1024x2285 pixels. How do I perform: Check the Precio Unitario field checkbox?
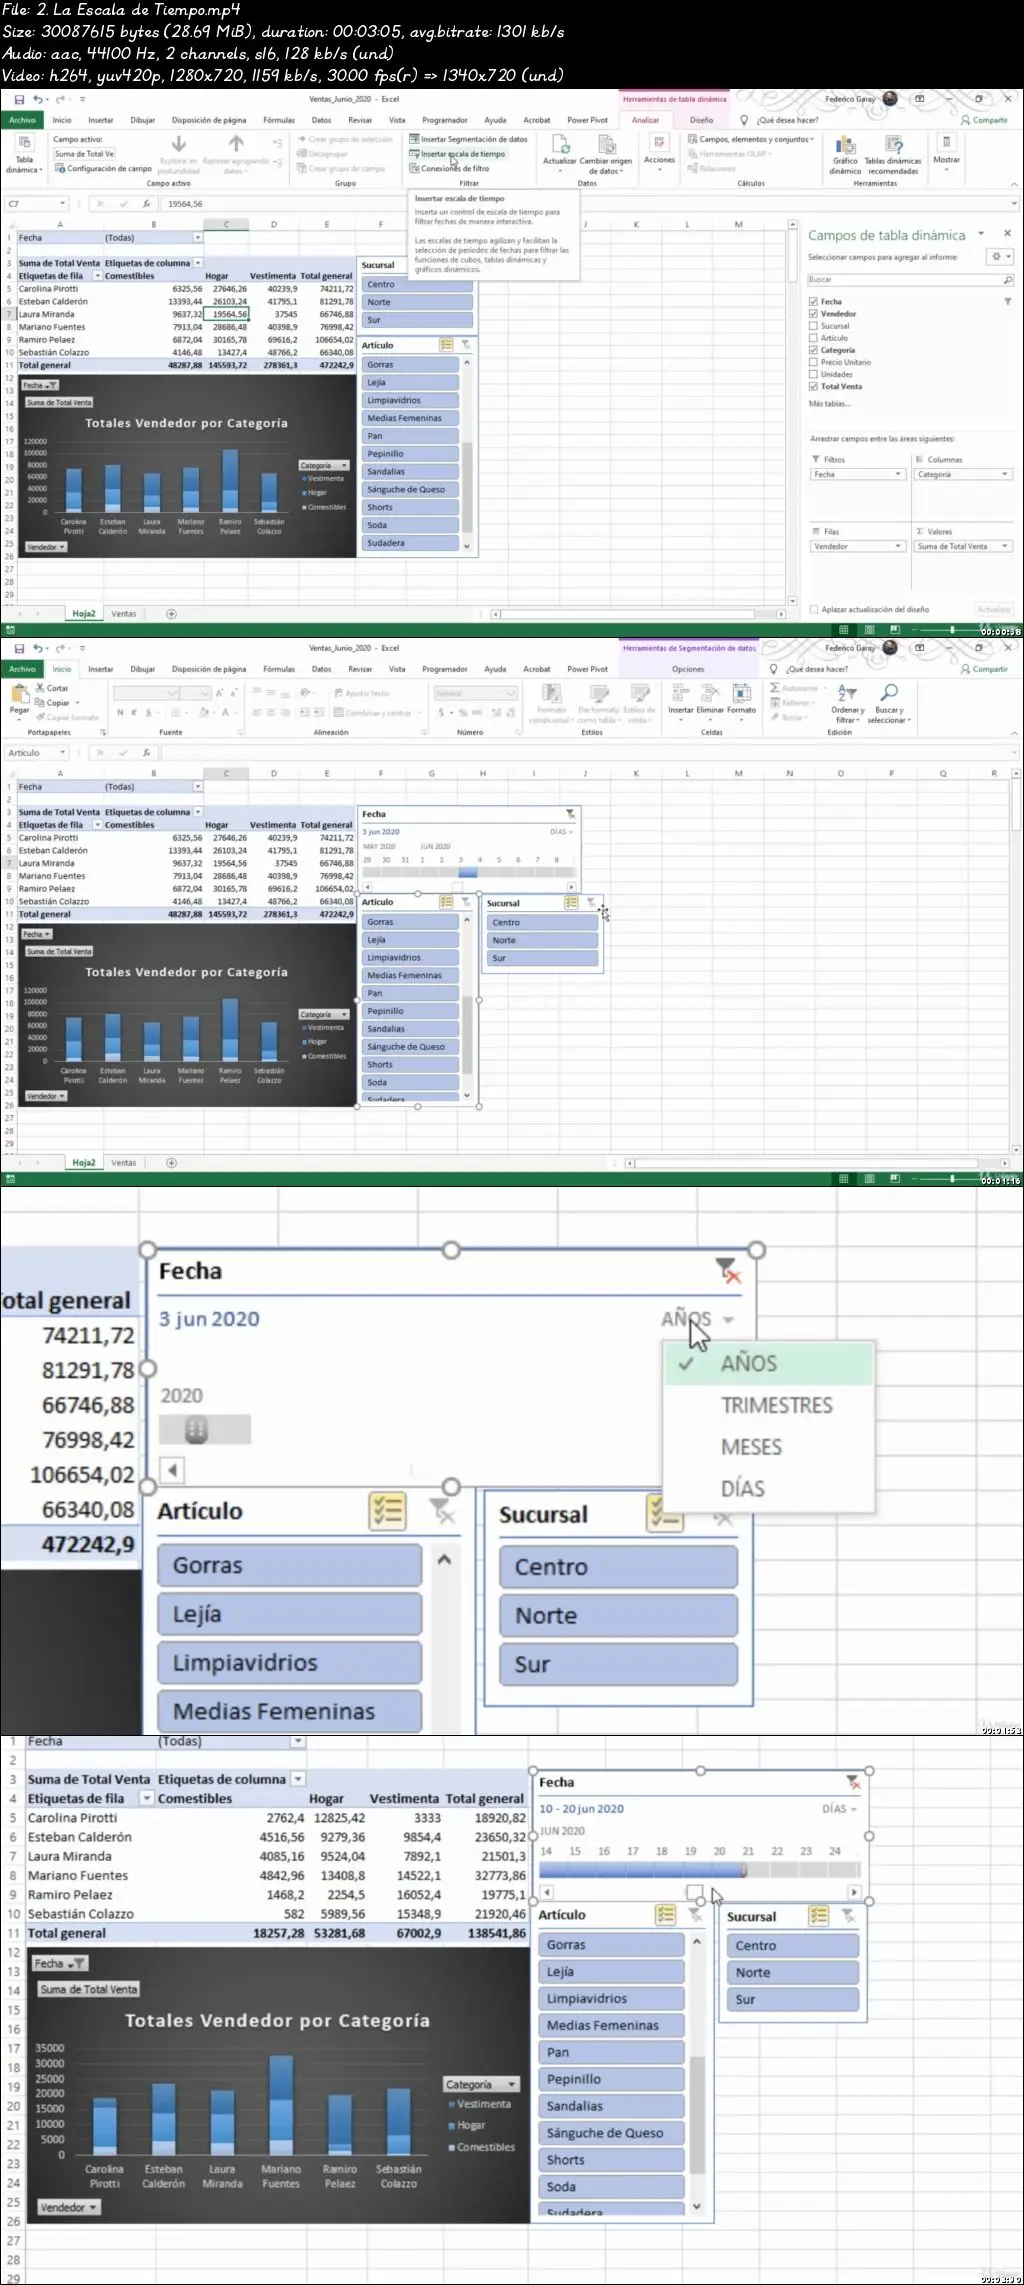[x=813, y=362]
